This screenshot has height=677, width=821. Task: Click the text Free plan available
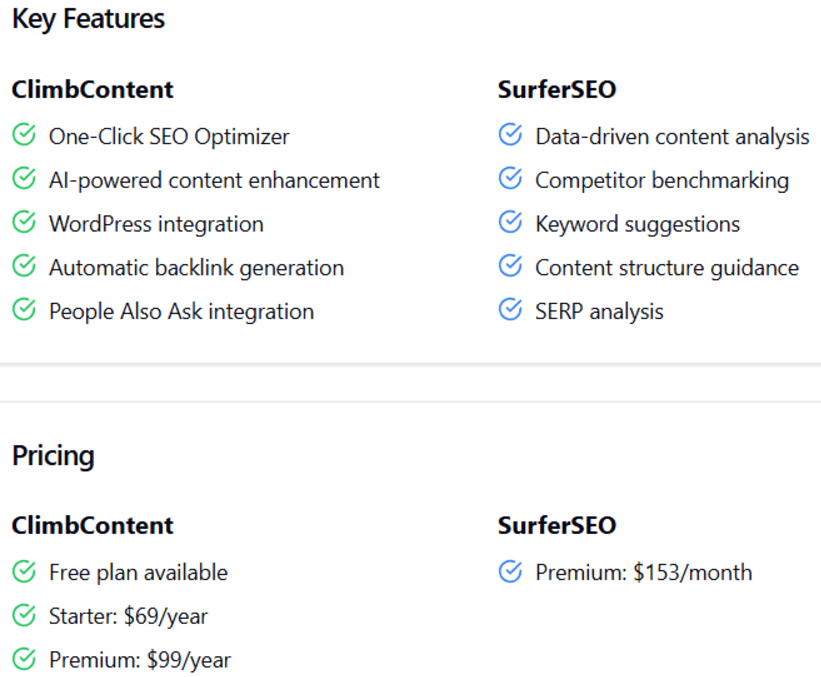138,573
